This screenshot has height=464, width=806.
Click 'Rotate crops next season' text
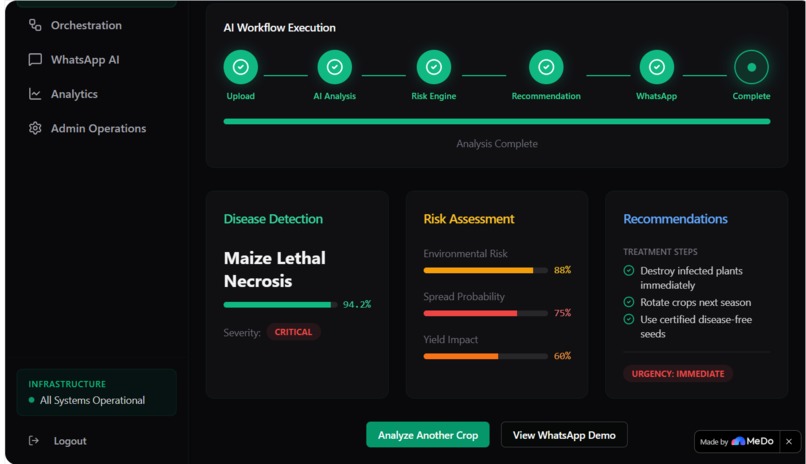(695, 302)
